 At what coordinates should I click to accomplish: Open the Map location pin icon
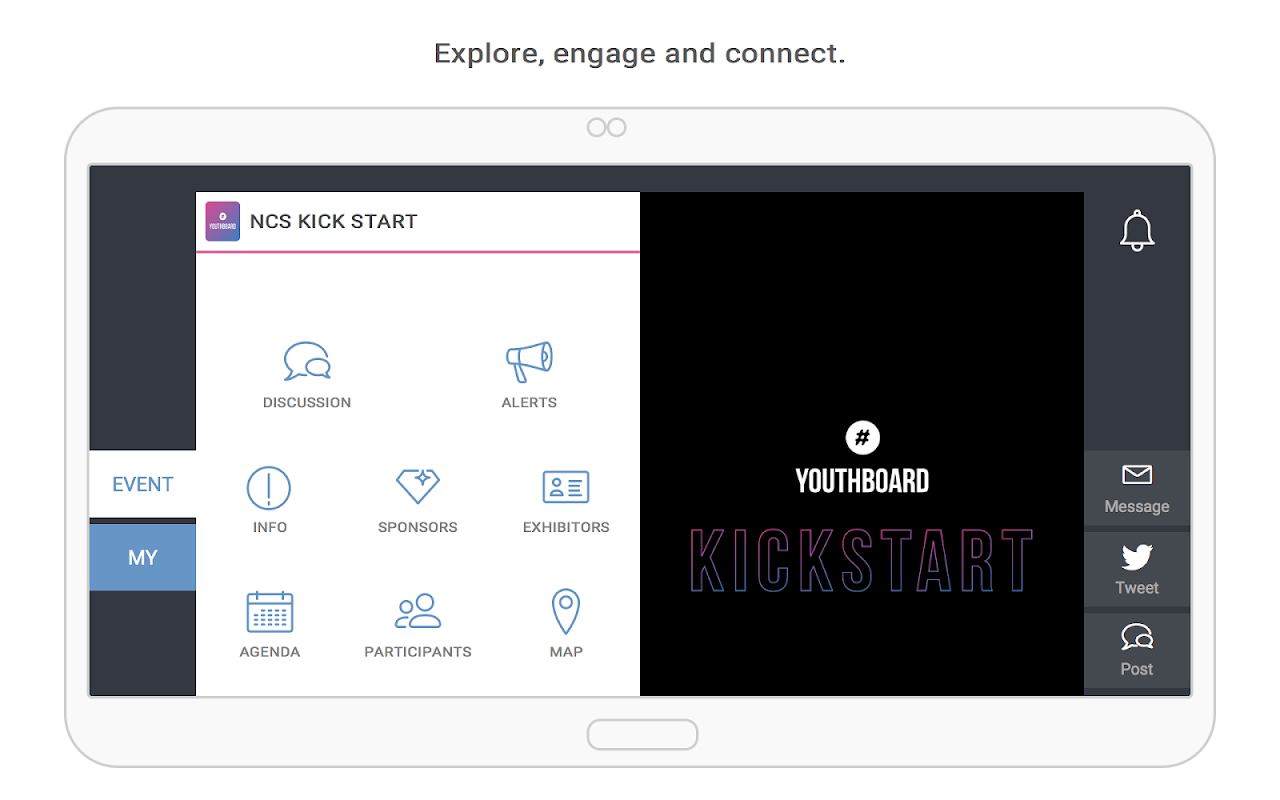pos(566,612)
